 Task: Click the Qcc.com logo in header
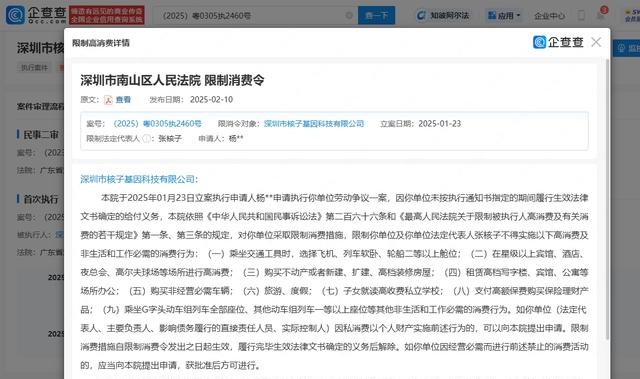[x=36, y=15]
